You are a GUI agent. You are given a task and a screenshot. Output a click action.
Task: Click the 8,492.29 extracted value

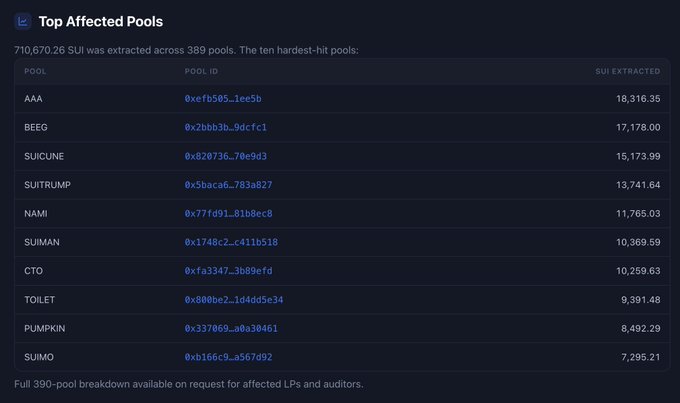click(x=641, y=328)
